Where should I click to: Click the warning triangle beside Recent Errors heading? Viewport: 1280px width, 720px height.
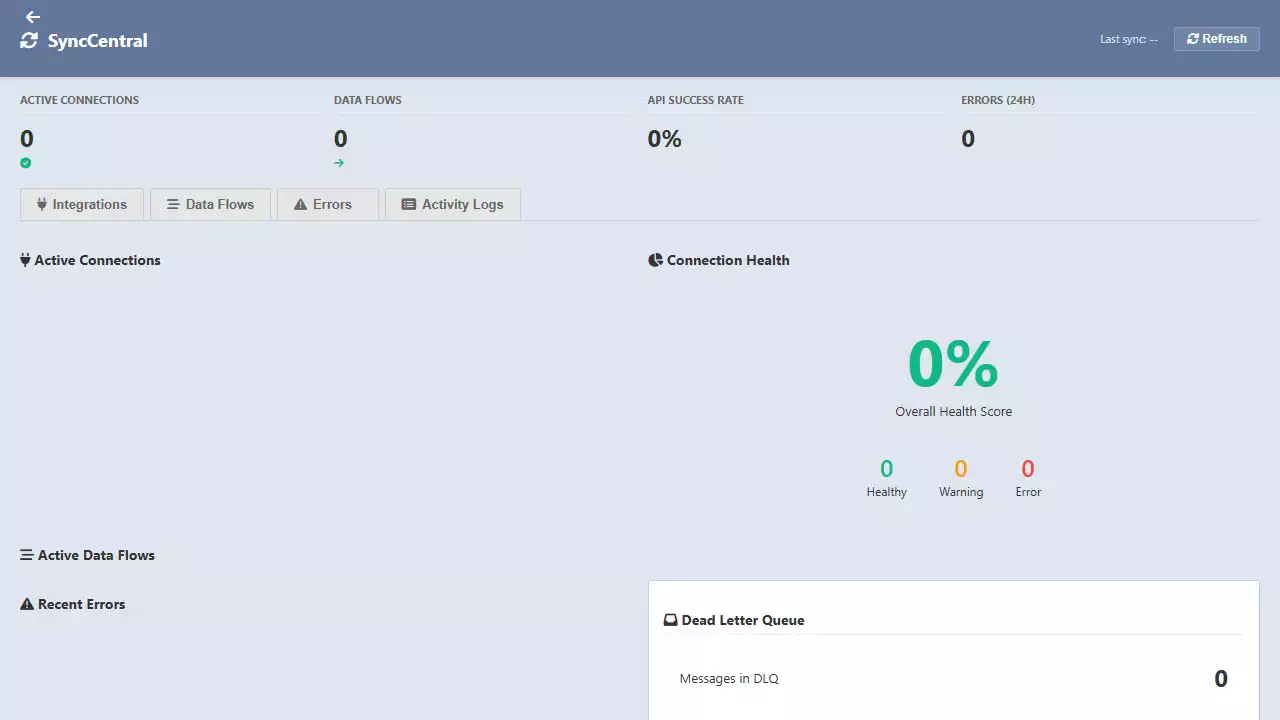pyautogui.click(x=25, y=604)
